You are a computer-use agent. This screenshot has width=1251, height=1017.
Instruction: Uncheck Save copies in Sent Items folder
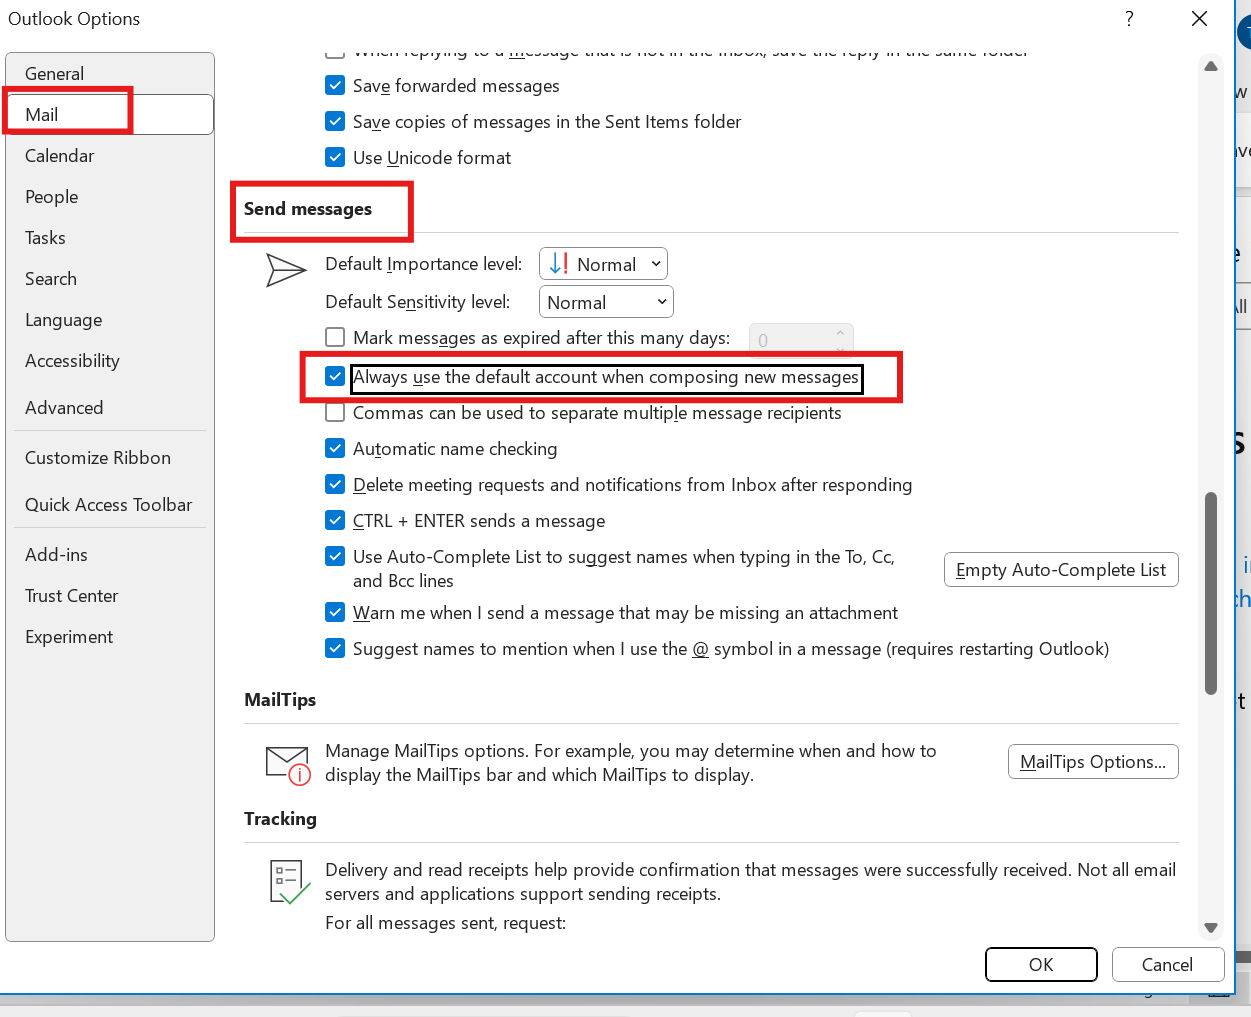pyautogui.click(x=335, y=122)
